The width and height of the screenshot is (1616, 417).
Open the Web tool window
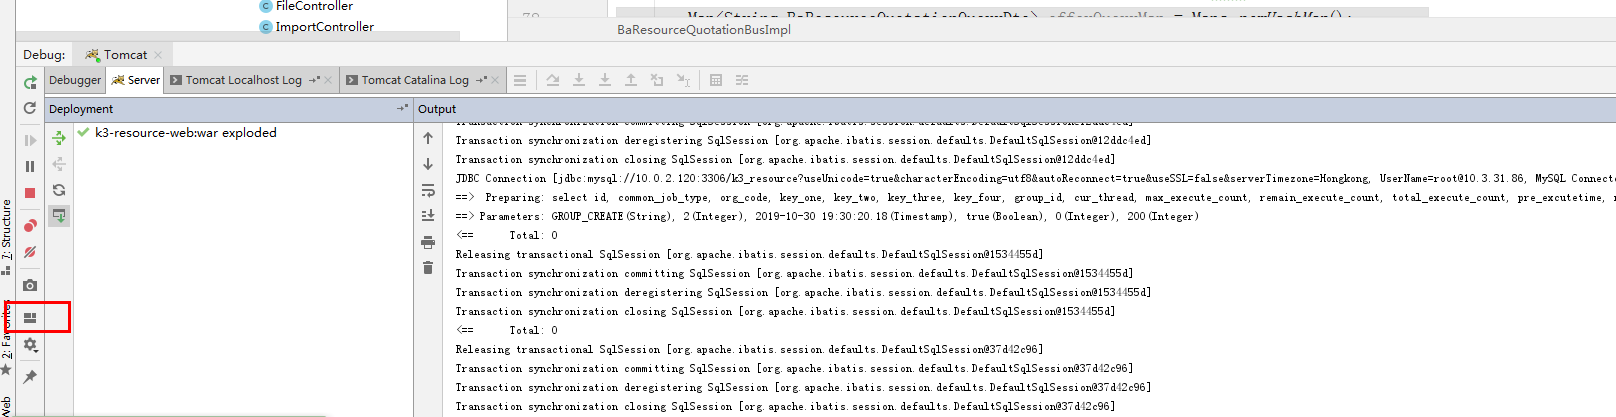tap(7, 406)
